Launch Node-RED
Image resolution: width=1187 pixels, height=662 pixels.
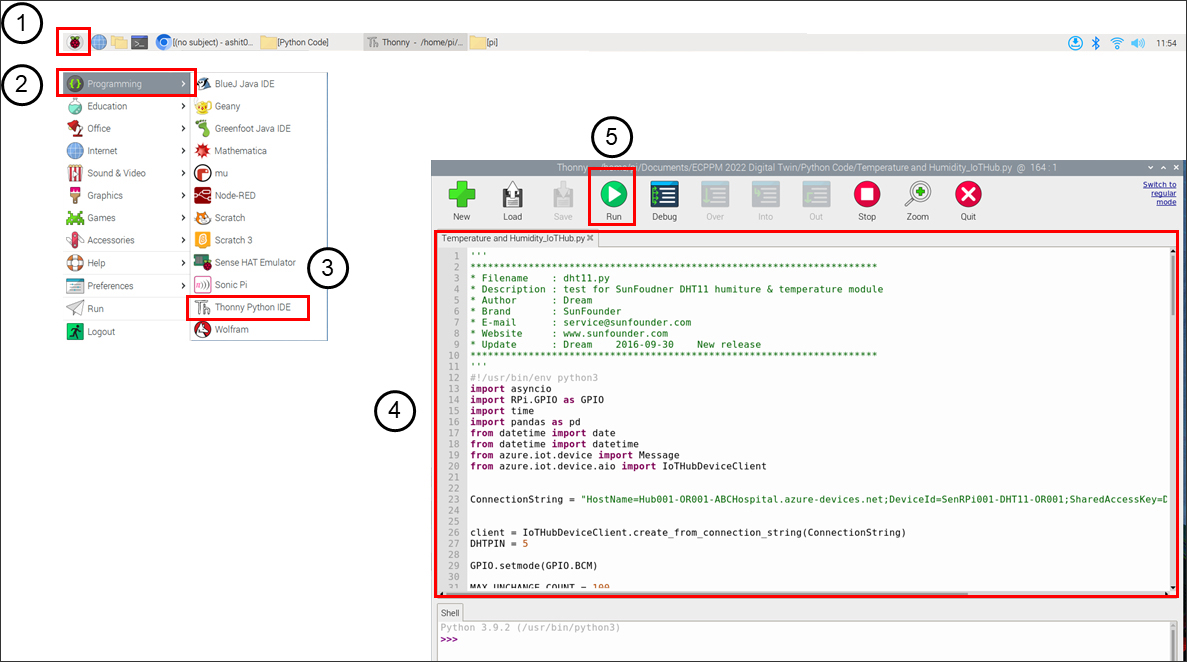(259, 195)
